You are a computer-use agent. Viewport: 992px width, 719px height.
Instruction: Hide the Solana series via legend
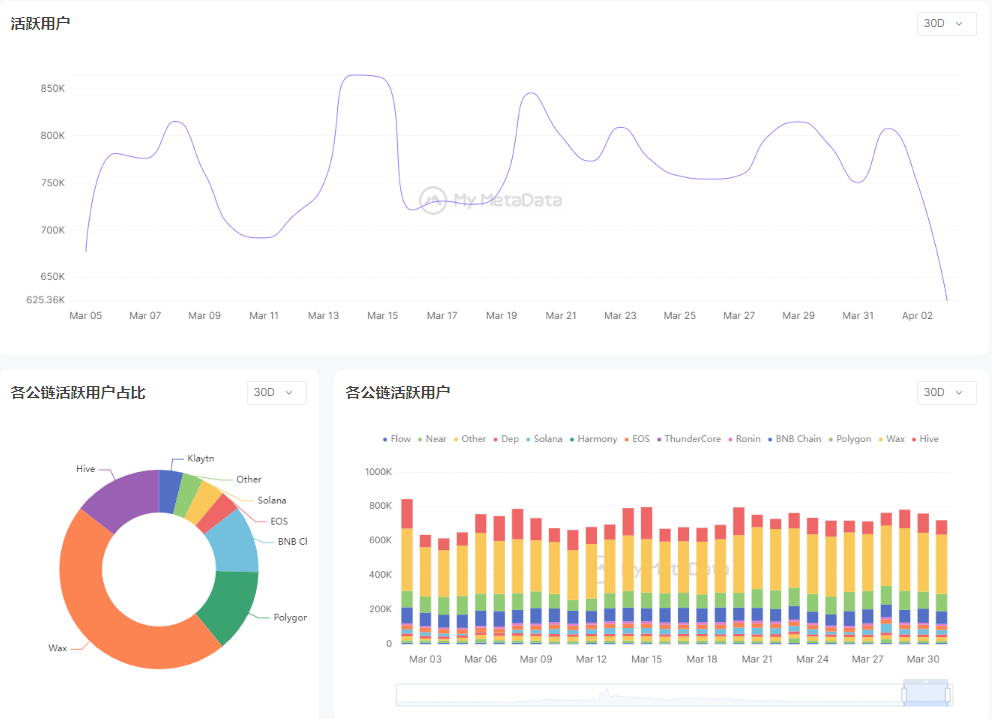pos(542,439)
